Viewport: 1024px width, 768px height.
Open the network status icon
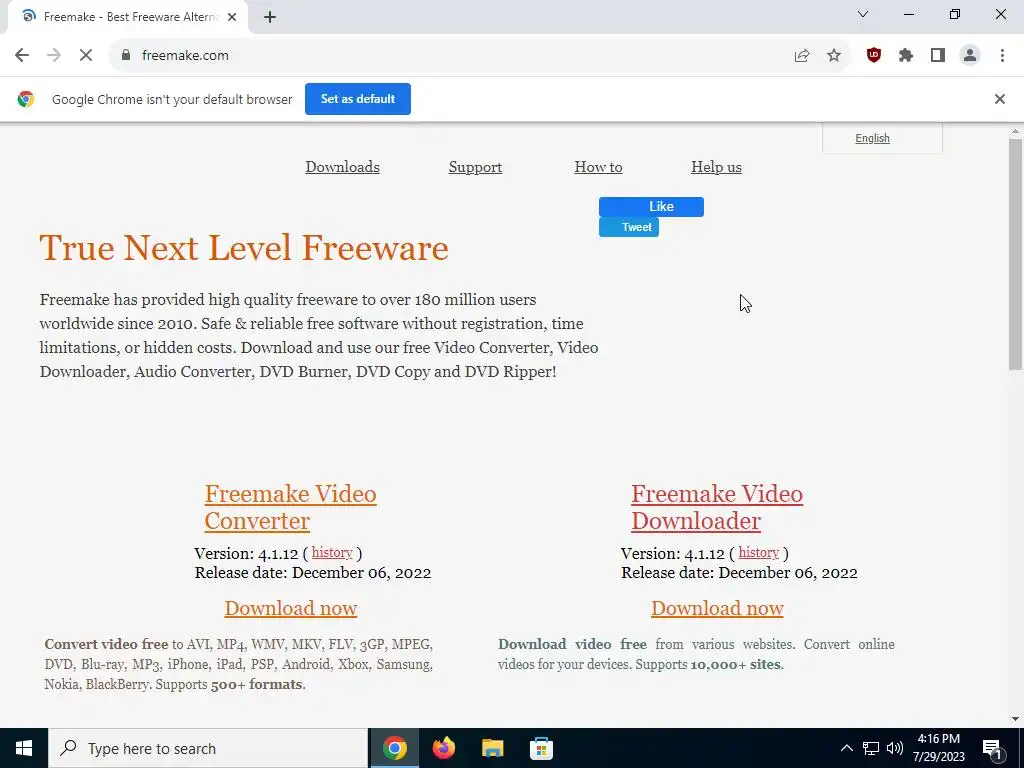pyautogui.click(x=871, y=748)
